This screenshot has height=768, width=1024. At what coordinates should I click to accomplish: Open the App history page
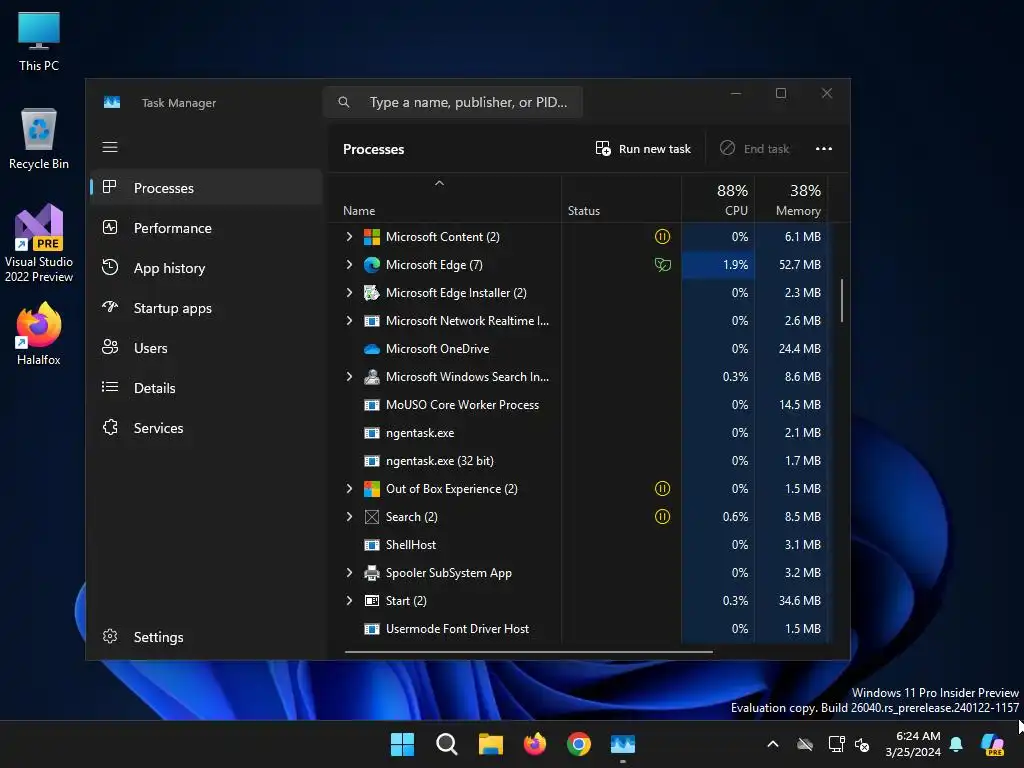click(x=206, y=268)
